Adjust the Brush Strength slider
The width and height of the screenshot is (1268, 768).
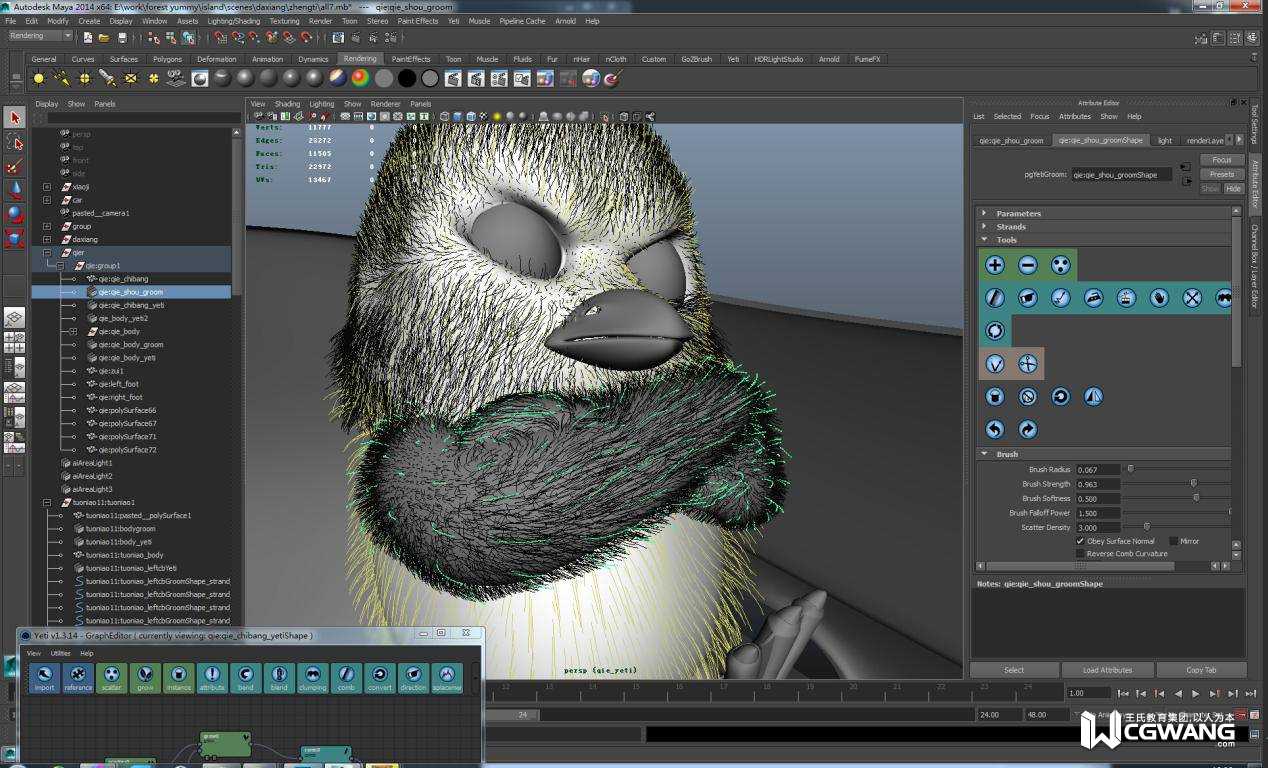point(1193,484)
